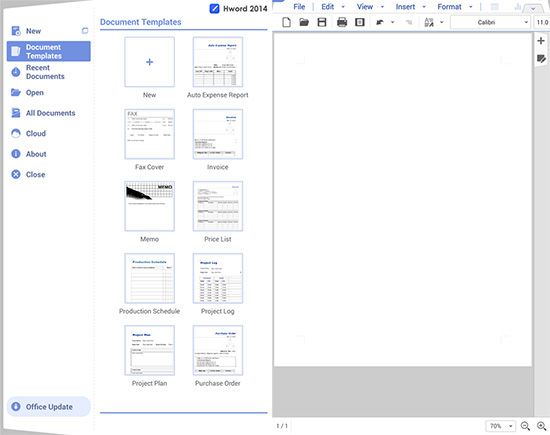The width and height of the screenshot is (550, 435).
Task: Select the blank New template thumbnail
Action: click(x=149, y=62)
